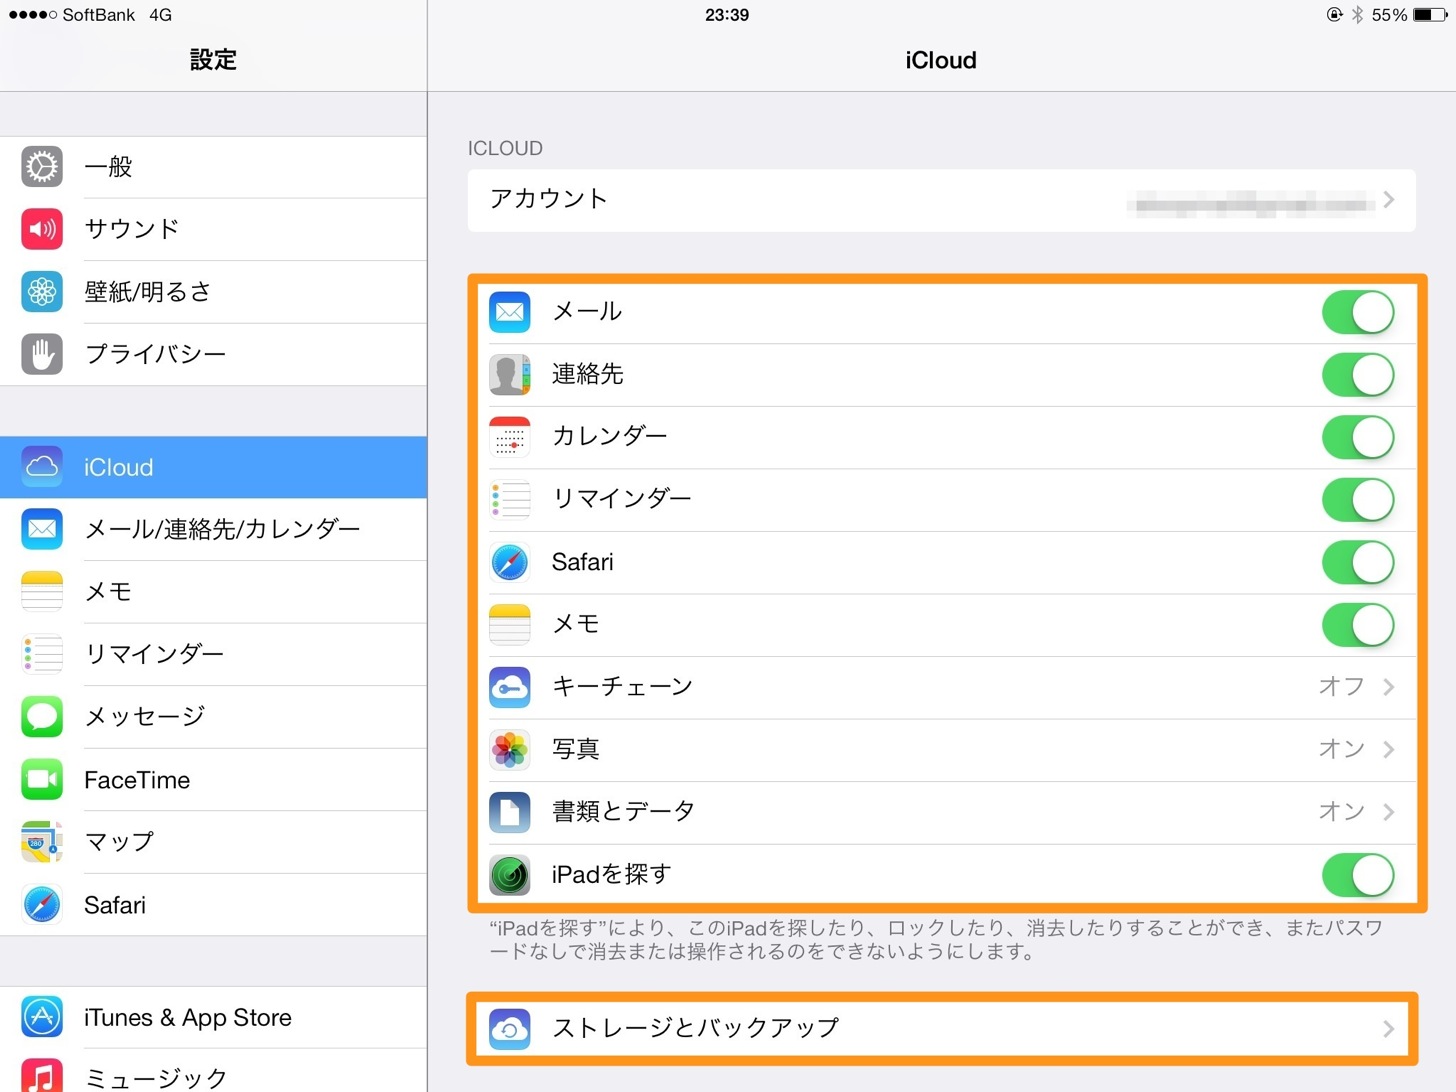This screenshot has height=1092, width=1456.
Task: Tap the iTunes & App Store icon
Action: (42, 1017)
